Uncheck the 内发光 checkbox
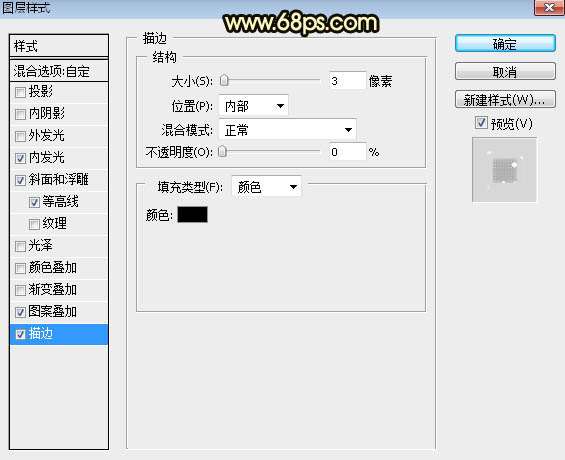 (20, 158)
